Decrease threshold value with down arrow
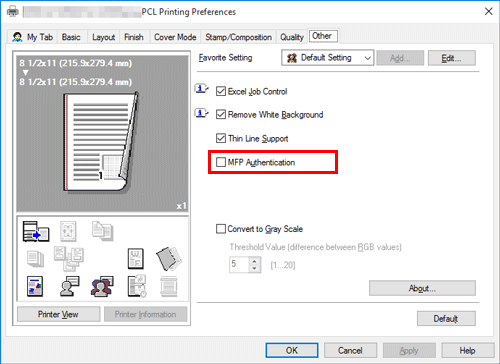This screenshot has width=500, height=364. click(254, 268)
